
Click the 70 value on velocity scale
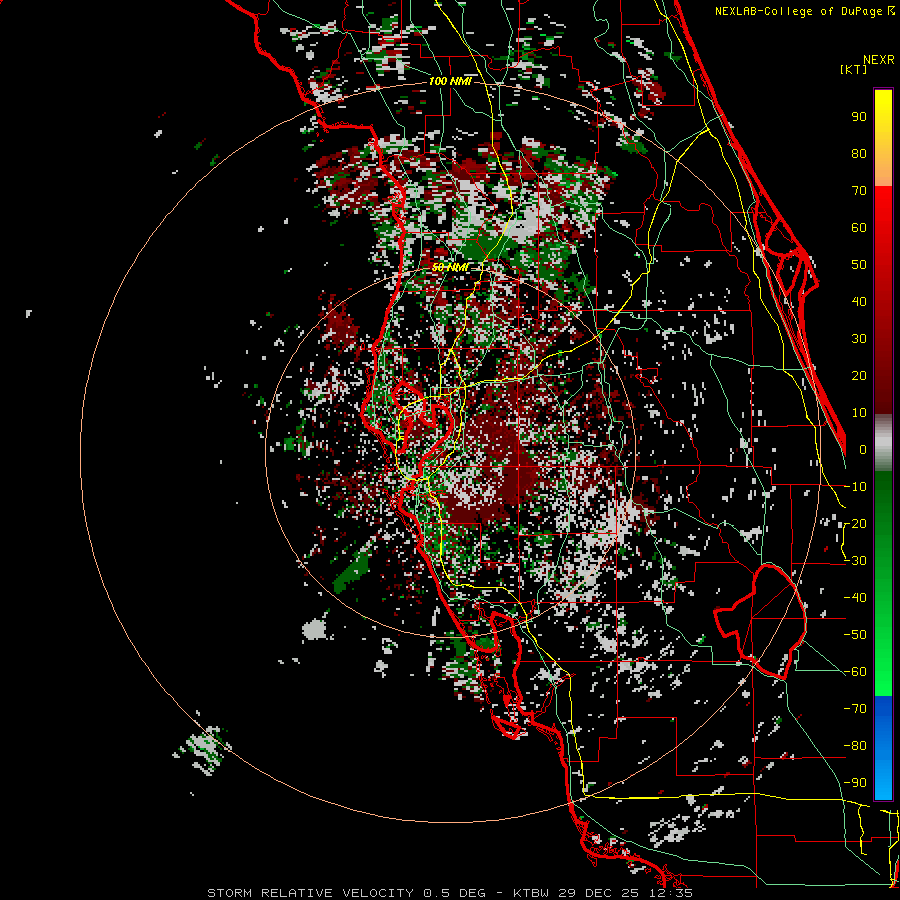[859, 191]
